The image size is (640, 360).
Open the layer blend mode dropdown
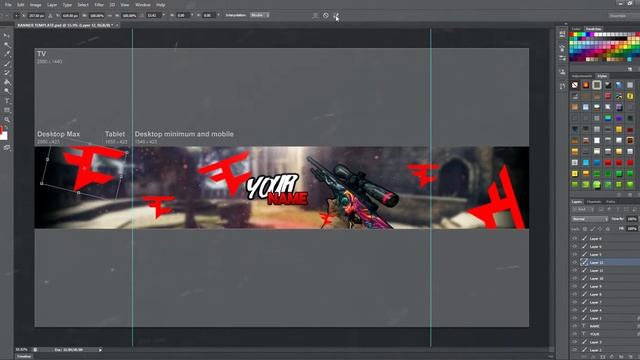click(590, 219)
